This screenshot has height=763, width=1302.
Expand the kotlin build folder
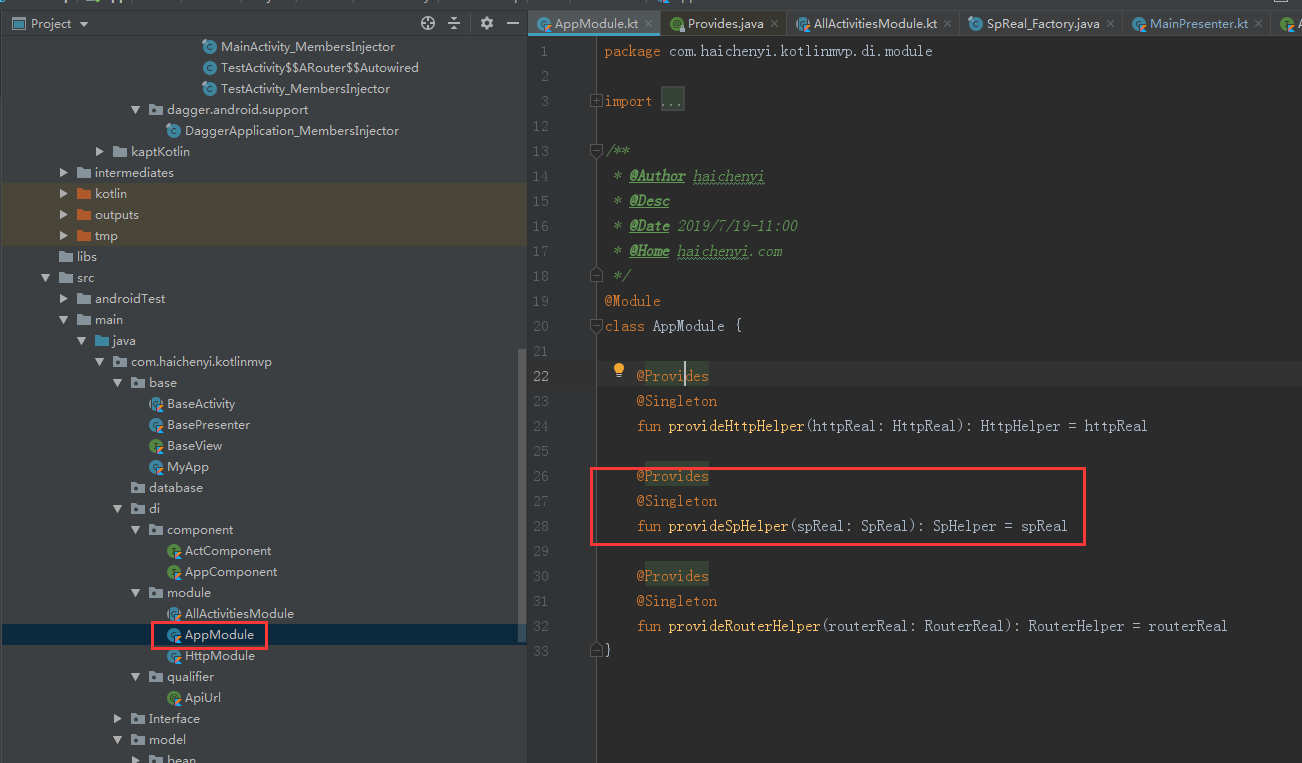click(65, 194)
